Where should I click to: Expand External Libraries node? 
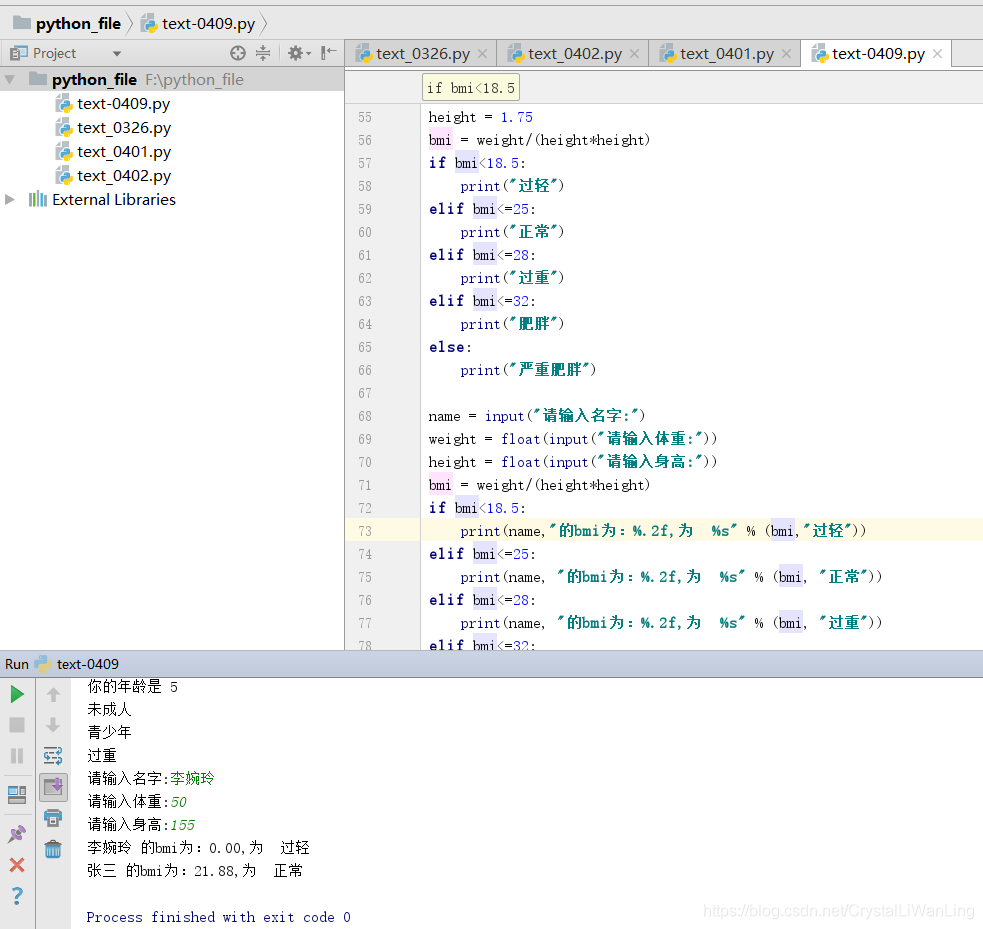pyautogui.click(x=10, y=199)
